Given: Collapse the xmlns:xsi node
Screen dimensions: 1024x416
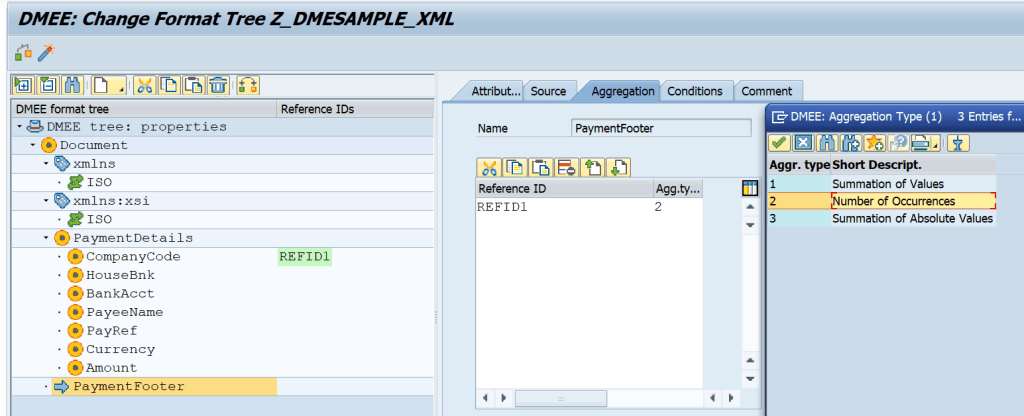Looking at the screenshot, I should (46, 201).
